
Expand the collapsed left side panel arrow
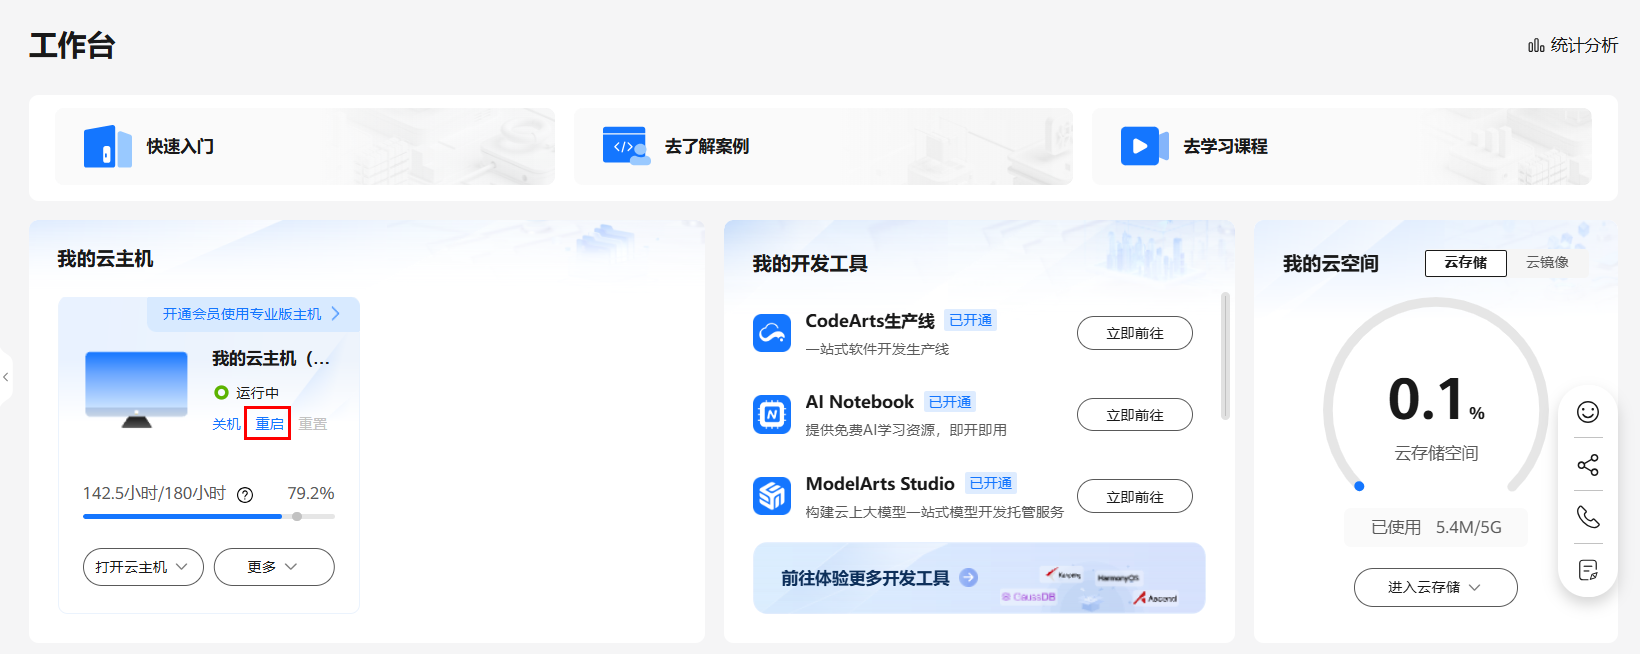tap(6, 377)
